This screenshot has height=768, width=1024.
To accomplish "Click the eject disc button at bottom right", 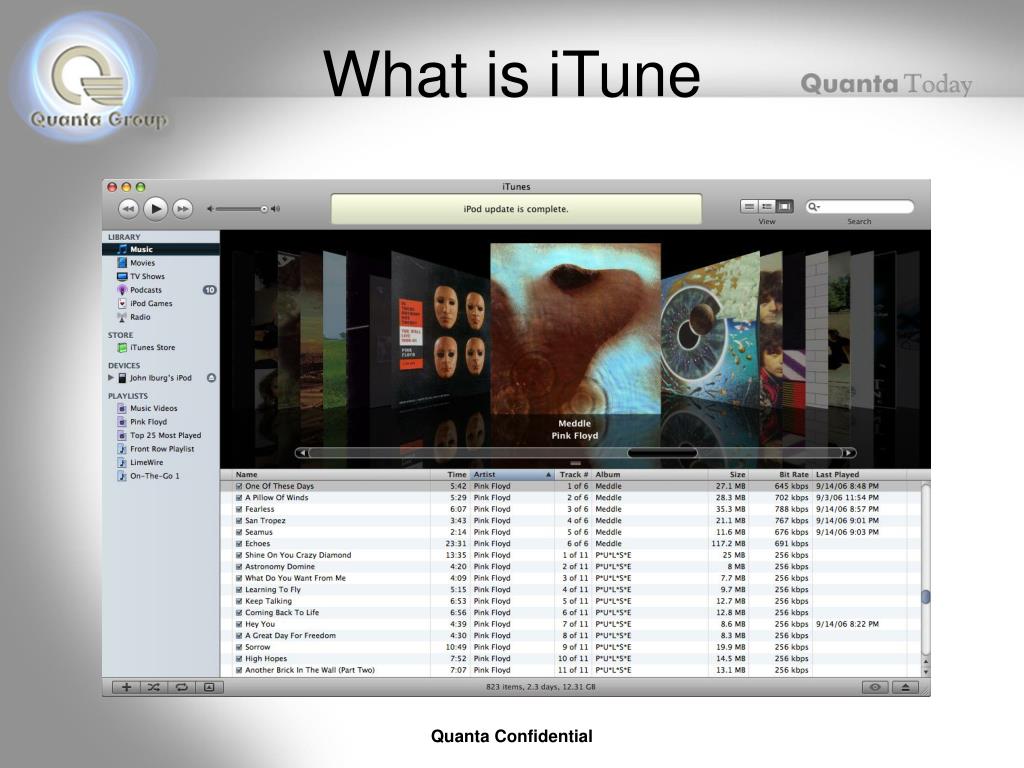I will coord(905,687).
